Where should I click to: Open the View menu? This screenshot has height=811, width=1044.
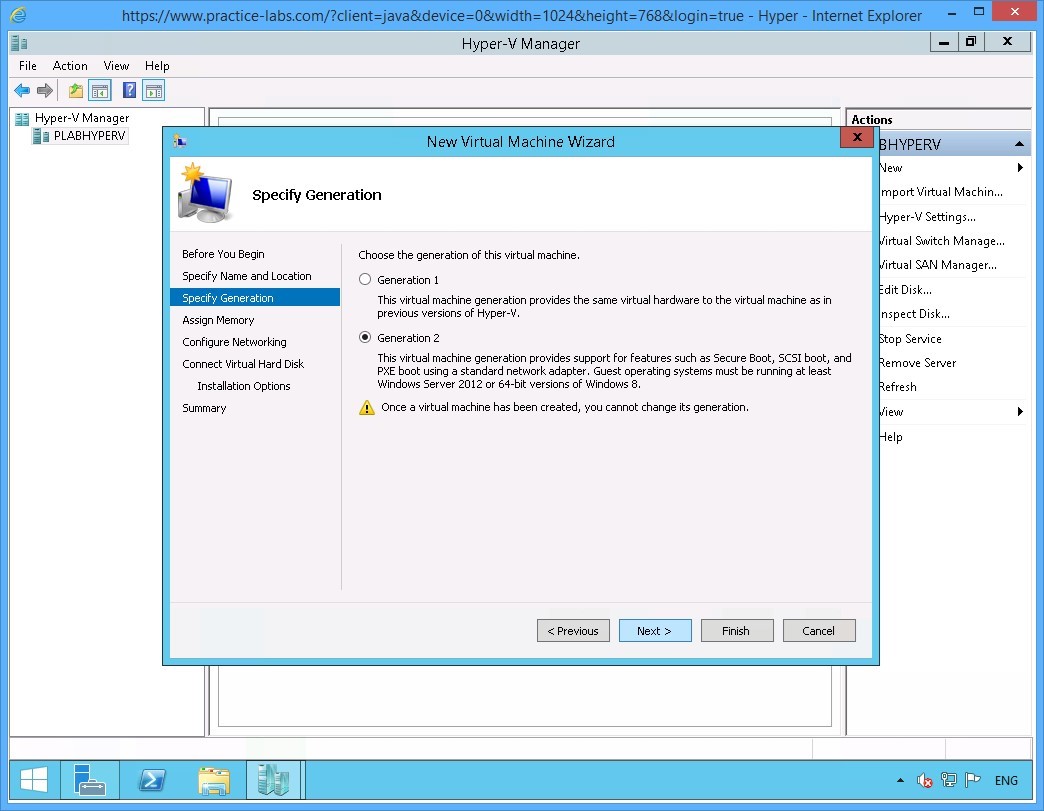tap(116, 66)
